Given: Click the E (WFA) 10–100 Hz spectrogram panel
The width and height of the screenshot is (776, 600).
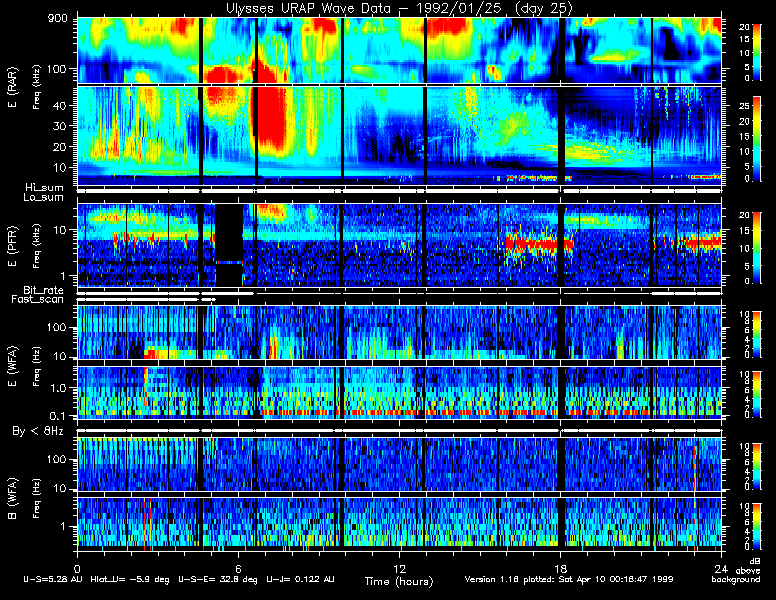Looking at the screenshot, I should tap(399, 332).
